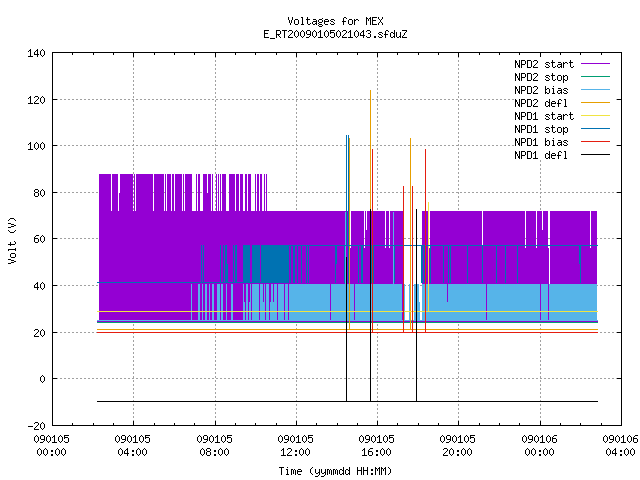The height and width of the screenshot is (480, 640).
Task: Pick the orange NPD2 defl legend line
Action: pos(595,102)
